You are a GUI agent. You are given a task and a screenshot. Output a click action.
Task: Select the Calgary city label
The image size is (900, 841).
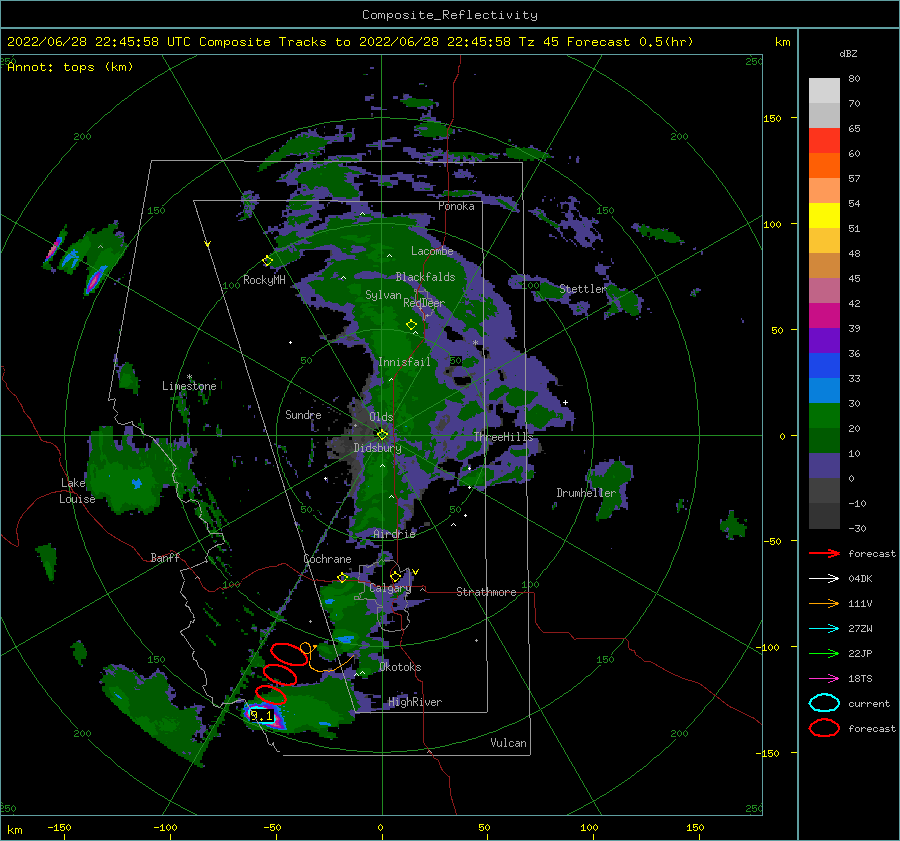point(390,588)
